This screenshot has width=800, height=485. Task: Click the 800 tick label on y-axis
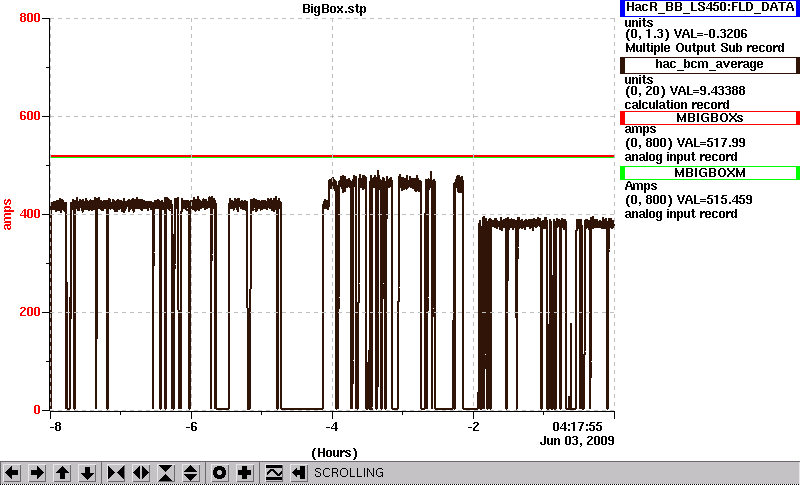pos(30,18)
